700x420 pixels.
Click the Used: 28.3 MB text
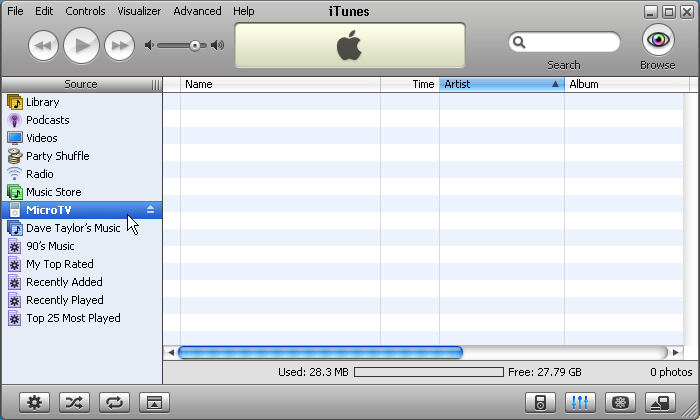pos(313,372)
